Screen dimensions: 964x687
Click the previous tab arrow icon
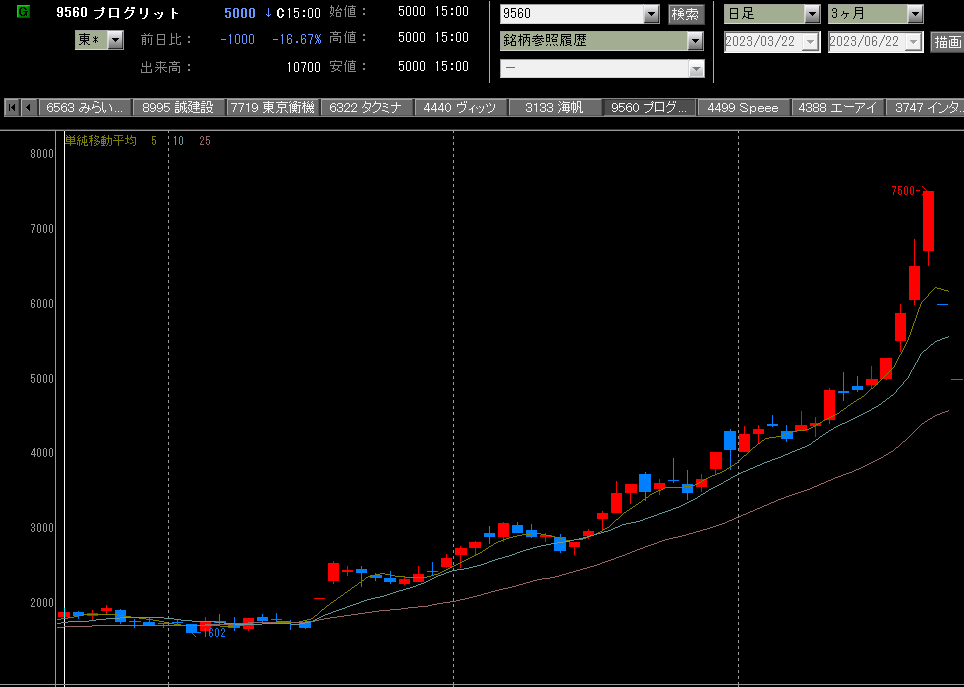(x=28, y=108)
